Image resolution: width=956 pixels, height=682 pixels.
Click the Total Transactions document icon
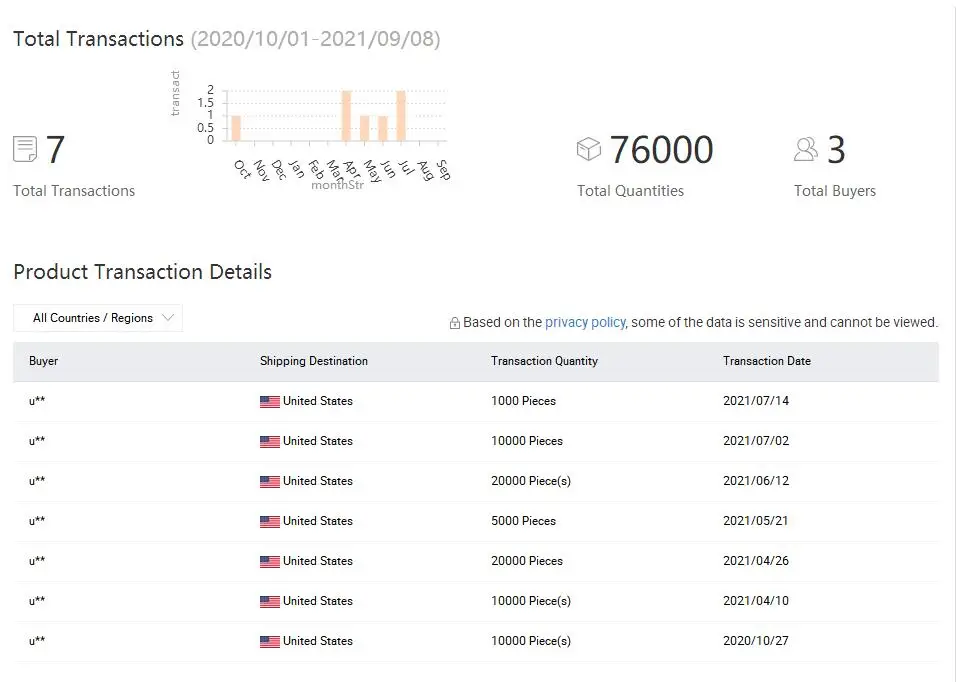pos(25,150)
